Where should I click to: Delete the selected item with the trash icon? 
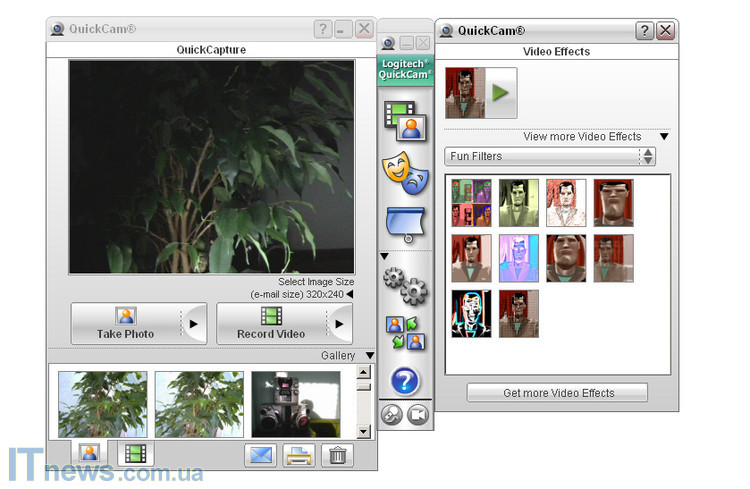point(338,455)
